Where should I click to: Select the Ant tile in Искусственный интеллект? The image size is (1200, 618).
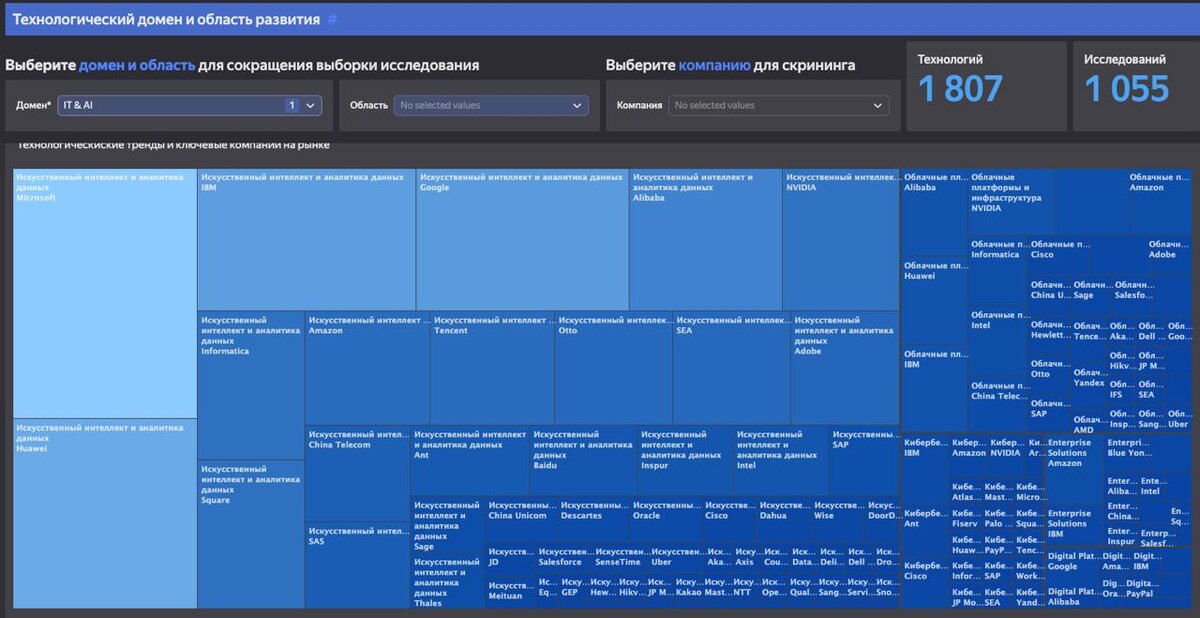(x=469, y=460)
